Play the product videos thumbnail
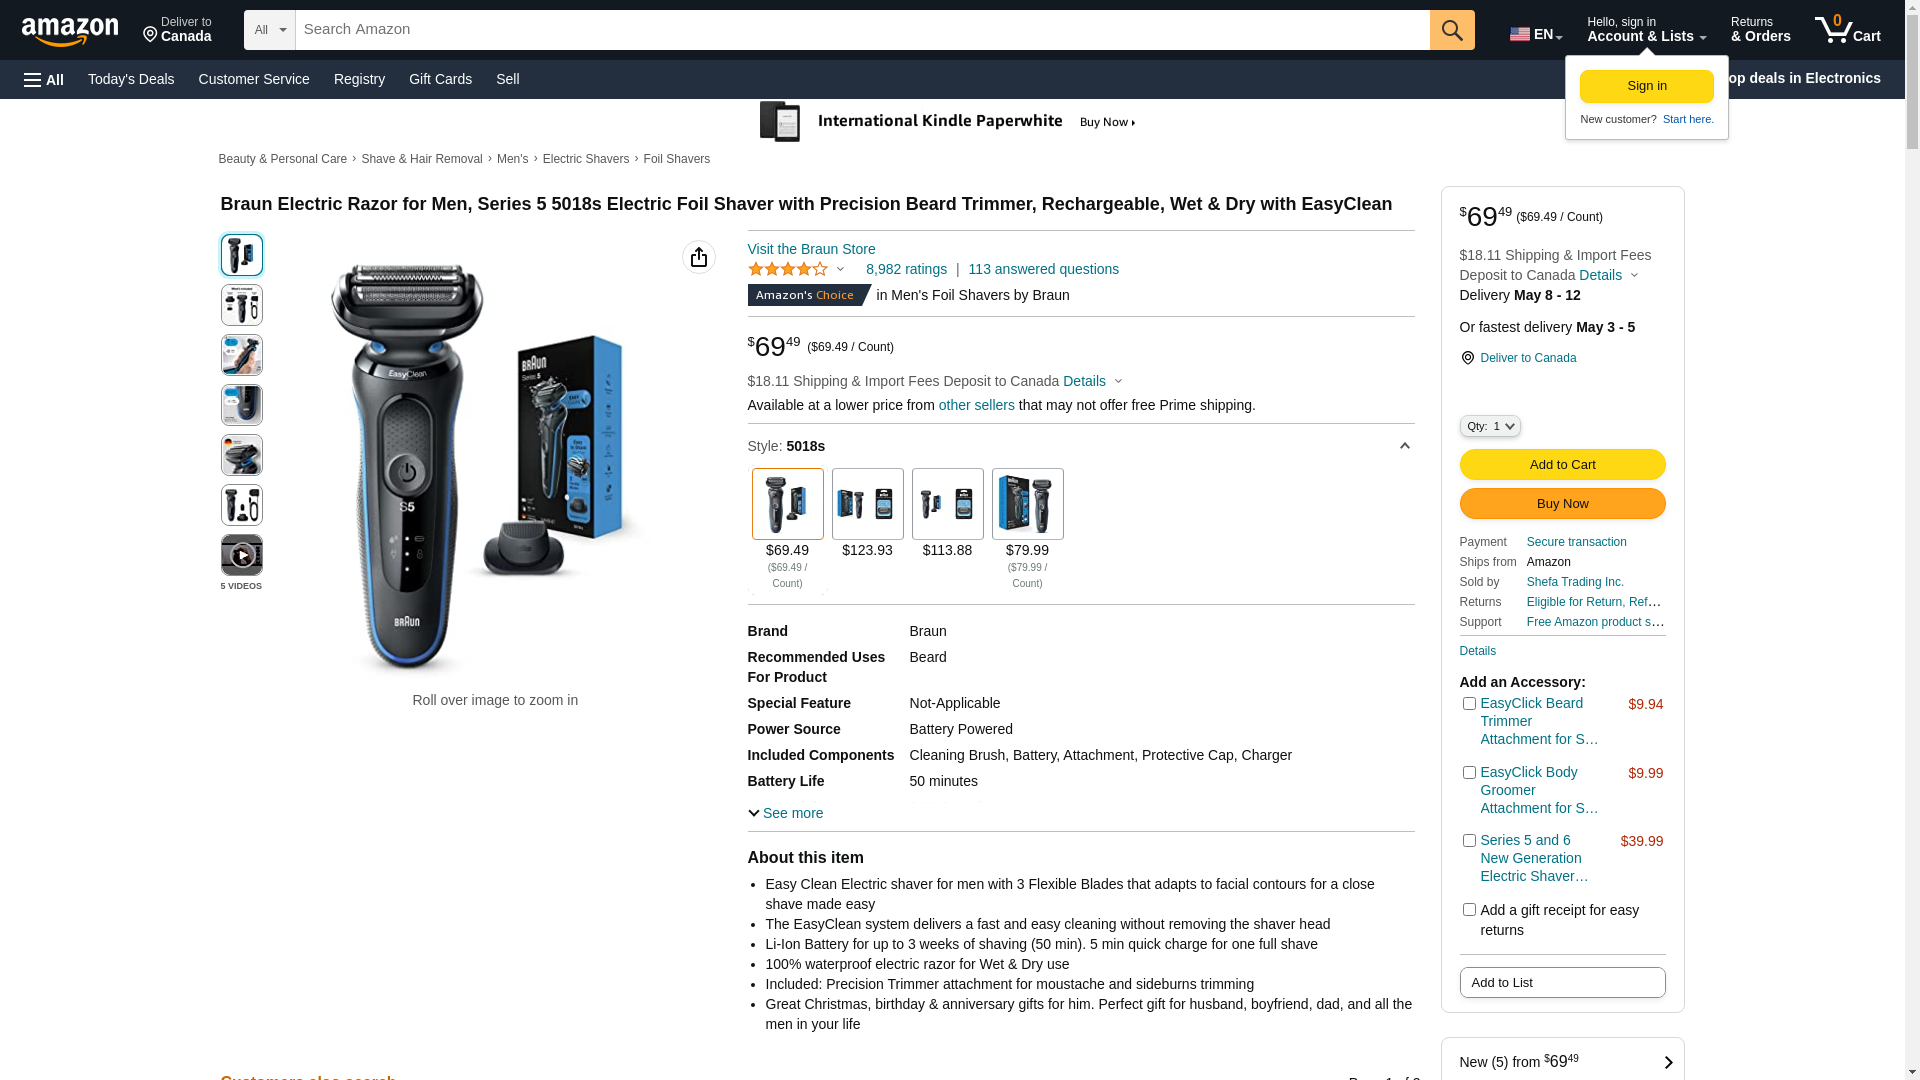This screenshot has width=1920, height=1080. [242, 555]
